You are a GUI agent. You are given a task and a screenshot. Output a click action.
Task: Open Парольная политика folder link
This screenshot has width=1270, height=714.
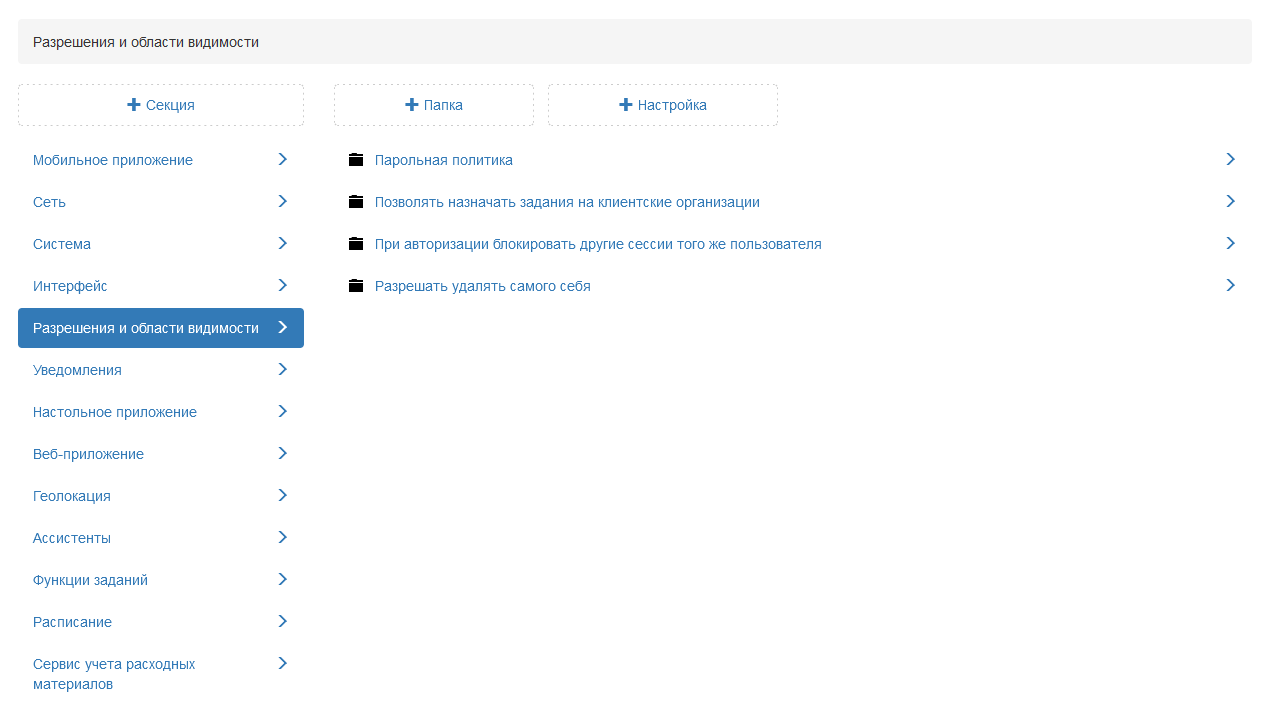tap(443, 160)
